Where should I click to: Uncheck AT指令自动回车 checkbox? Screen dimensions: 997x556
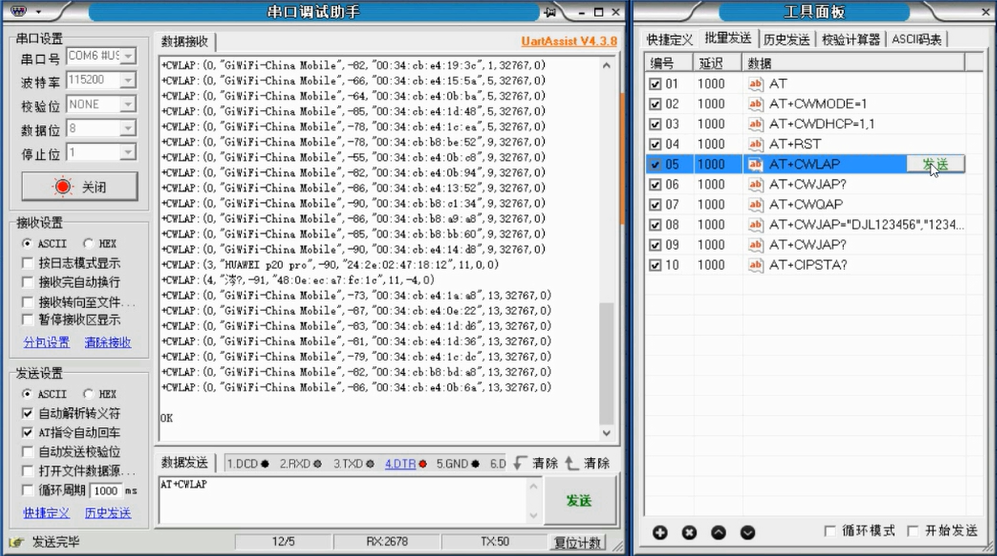click(x=27, y=433)
